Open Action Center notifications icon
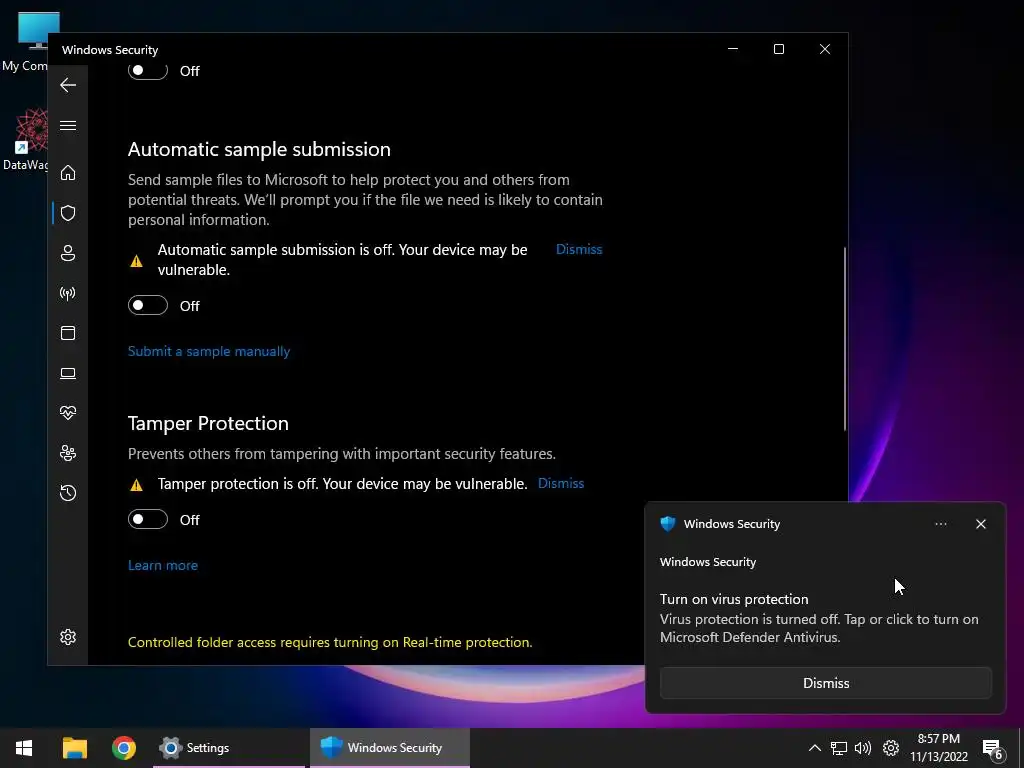The height and width of the screenshot is (768, 1024). [993, 749]
